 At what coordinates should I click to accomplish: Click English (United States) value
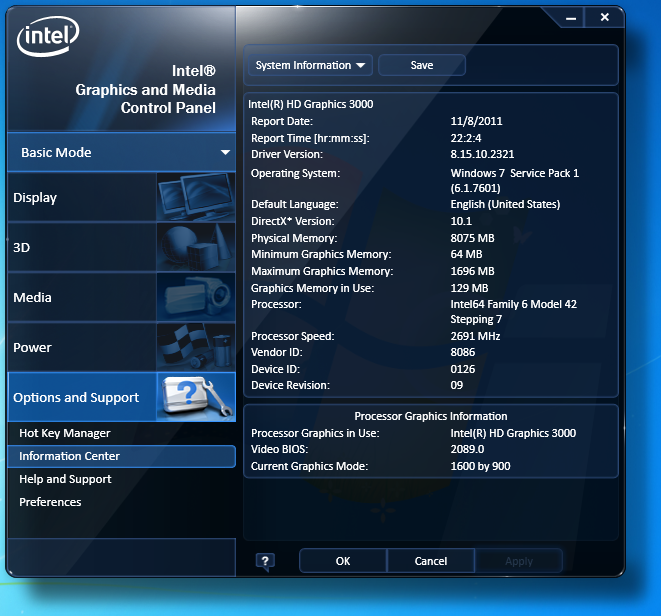click(505, 204)
